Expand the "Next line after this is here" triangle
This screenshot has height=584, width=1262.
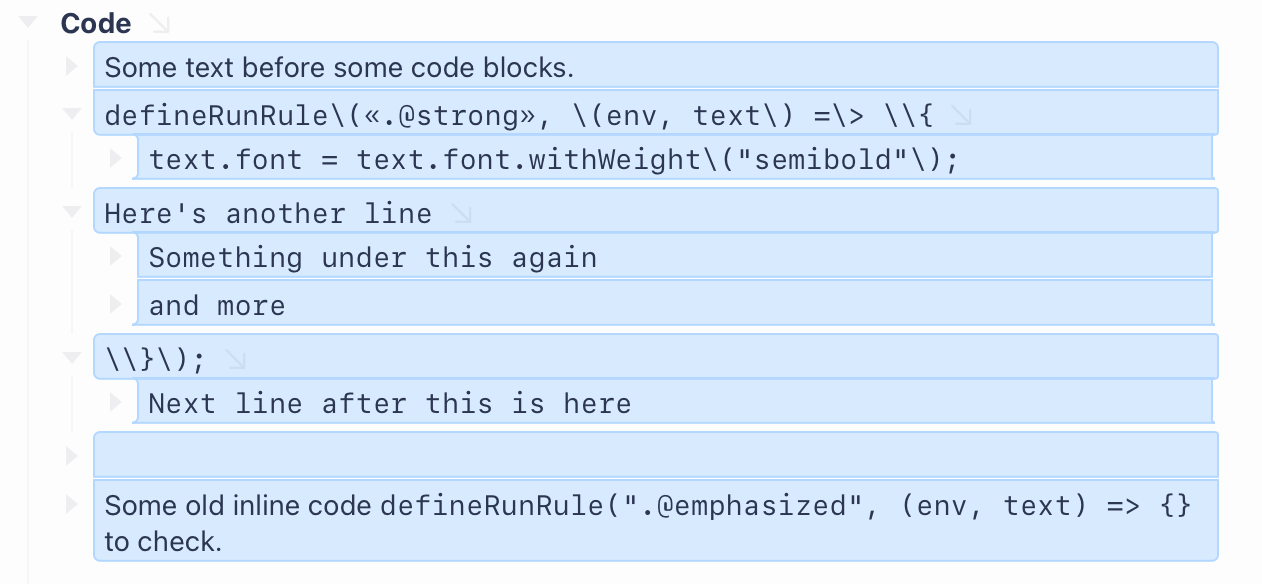tap(116, 402)
